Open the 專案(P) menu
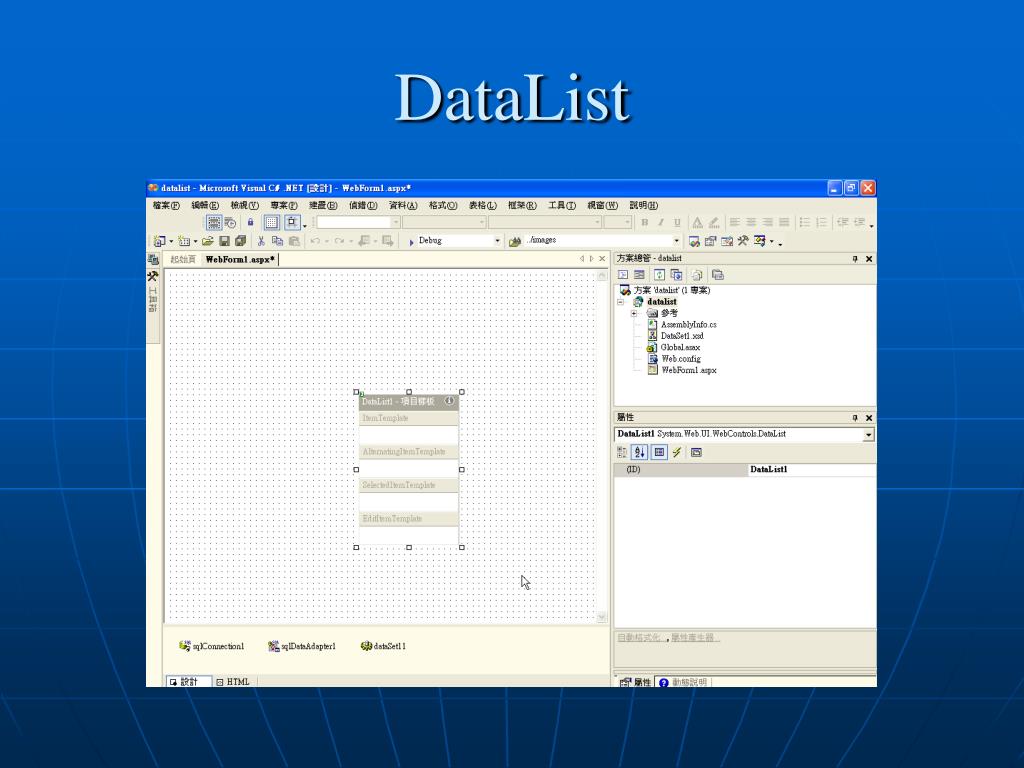1024x768 pixels. (284, 206)
